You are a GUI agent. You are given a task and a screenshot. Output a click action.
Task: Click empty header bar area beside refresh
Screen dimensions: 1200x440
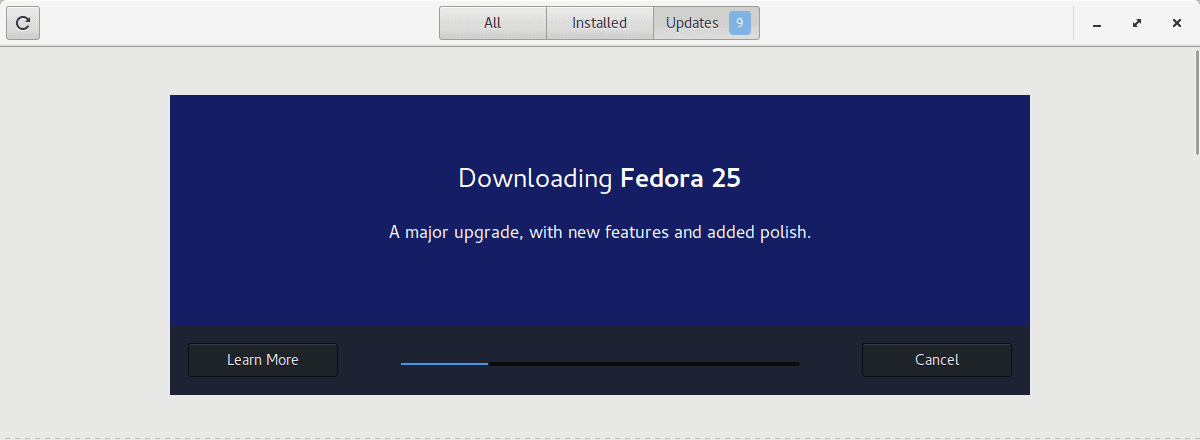[240, 23]
